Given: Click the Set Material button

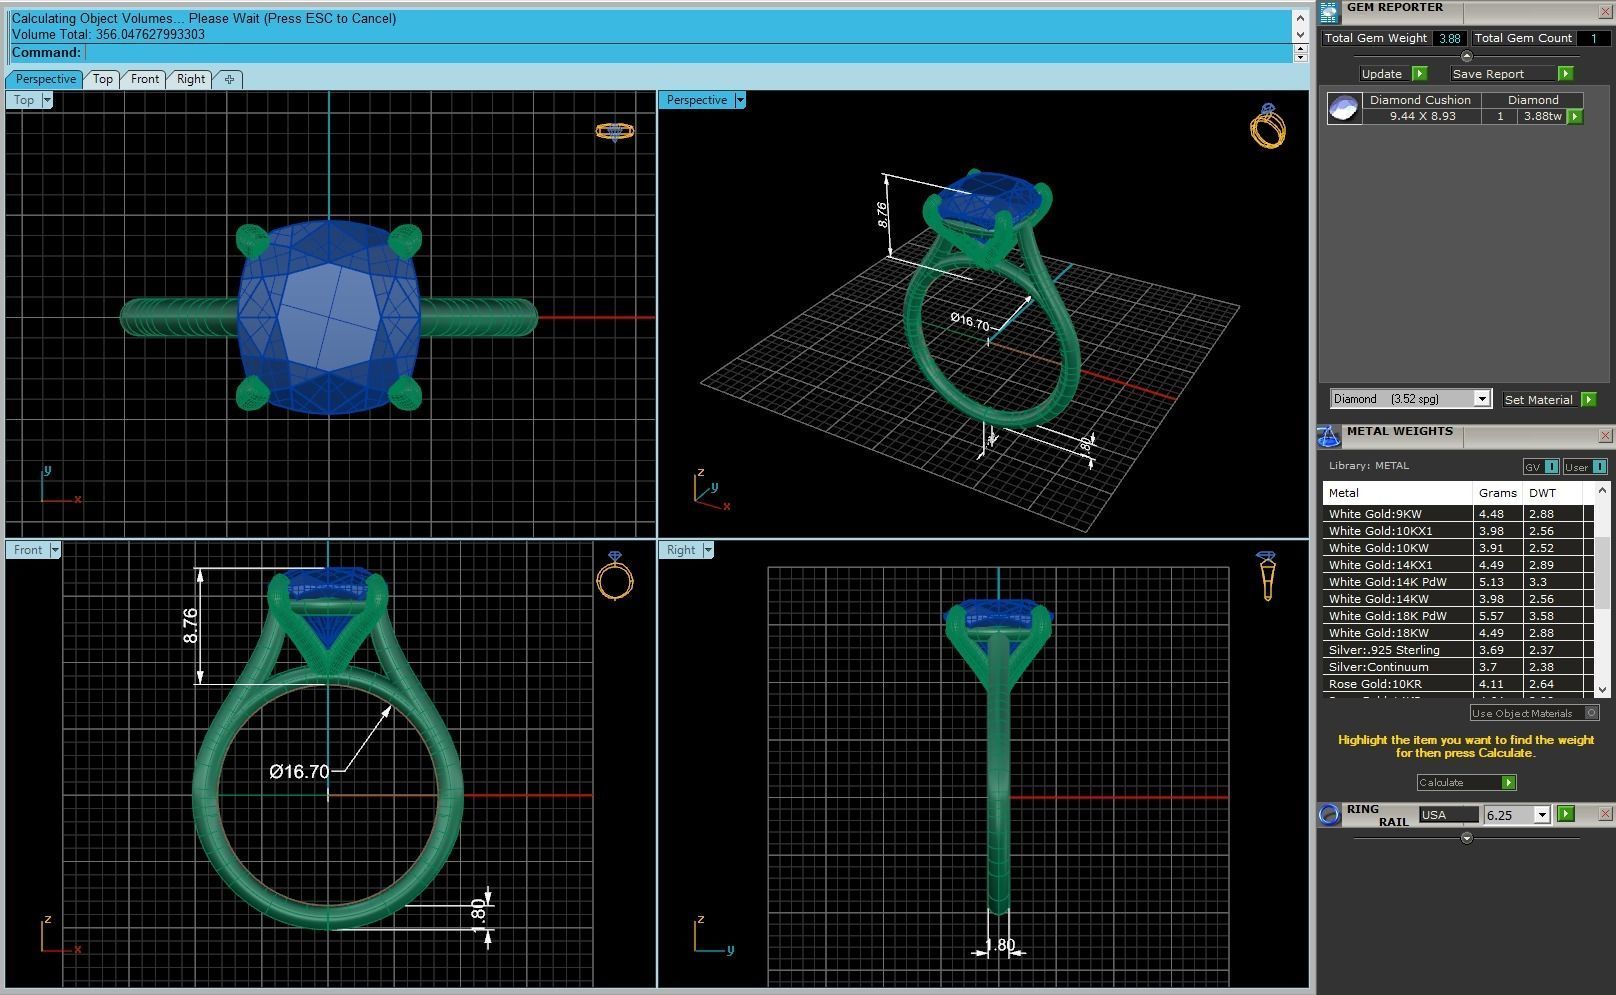Looking at the screenshot, I should coord(1539,400).
